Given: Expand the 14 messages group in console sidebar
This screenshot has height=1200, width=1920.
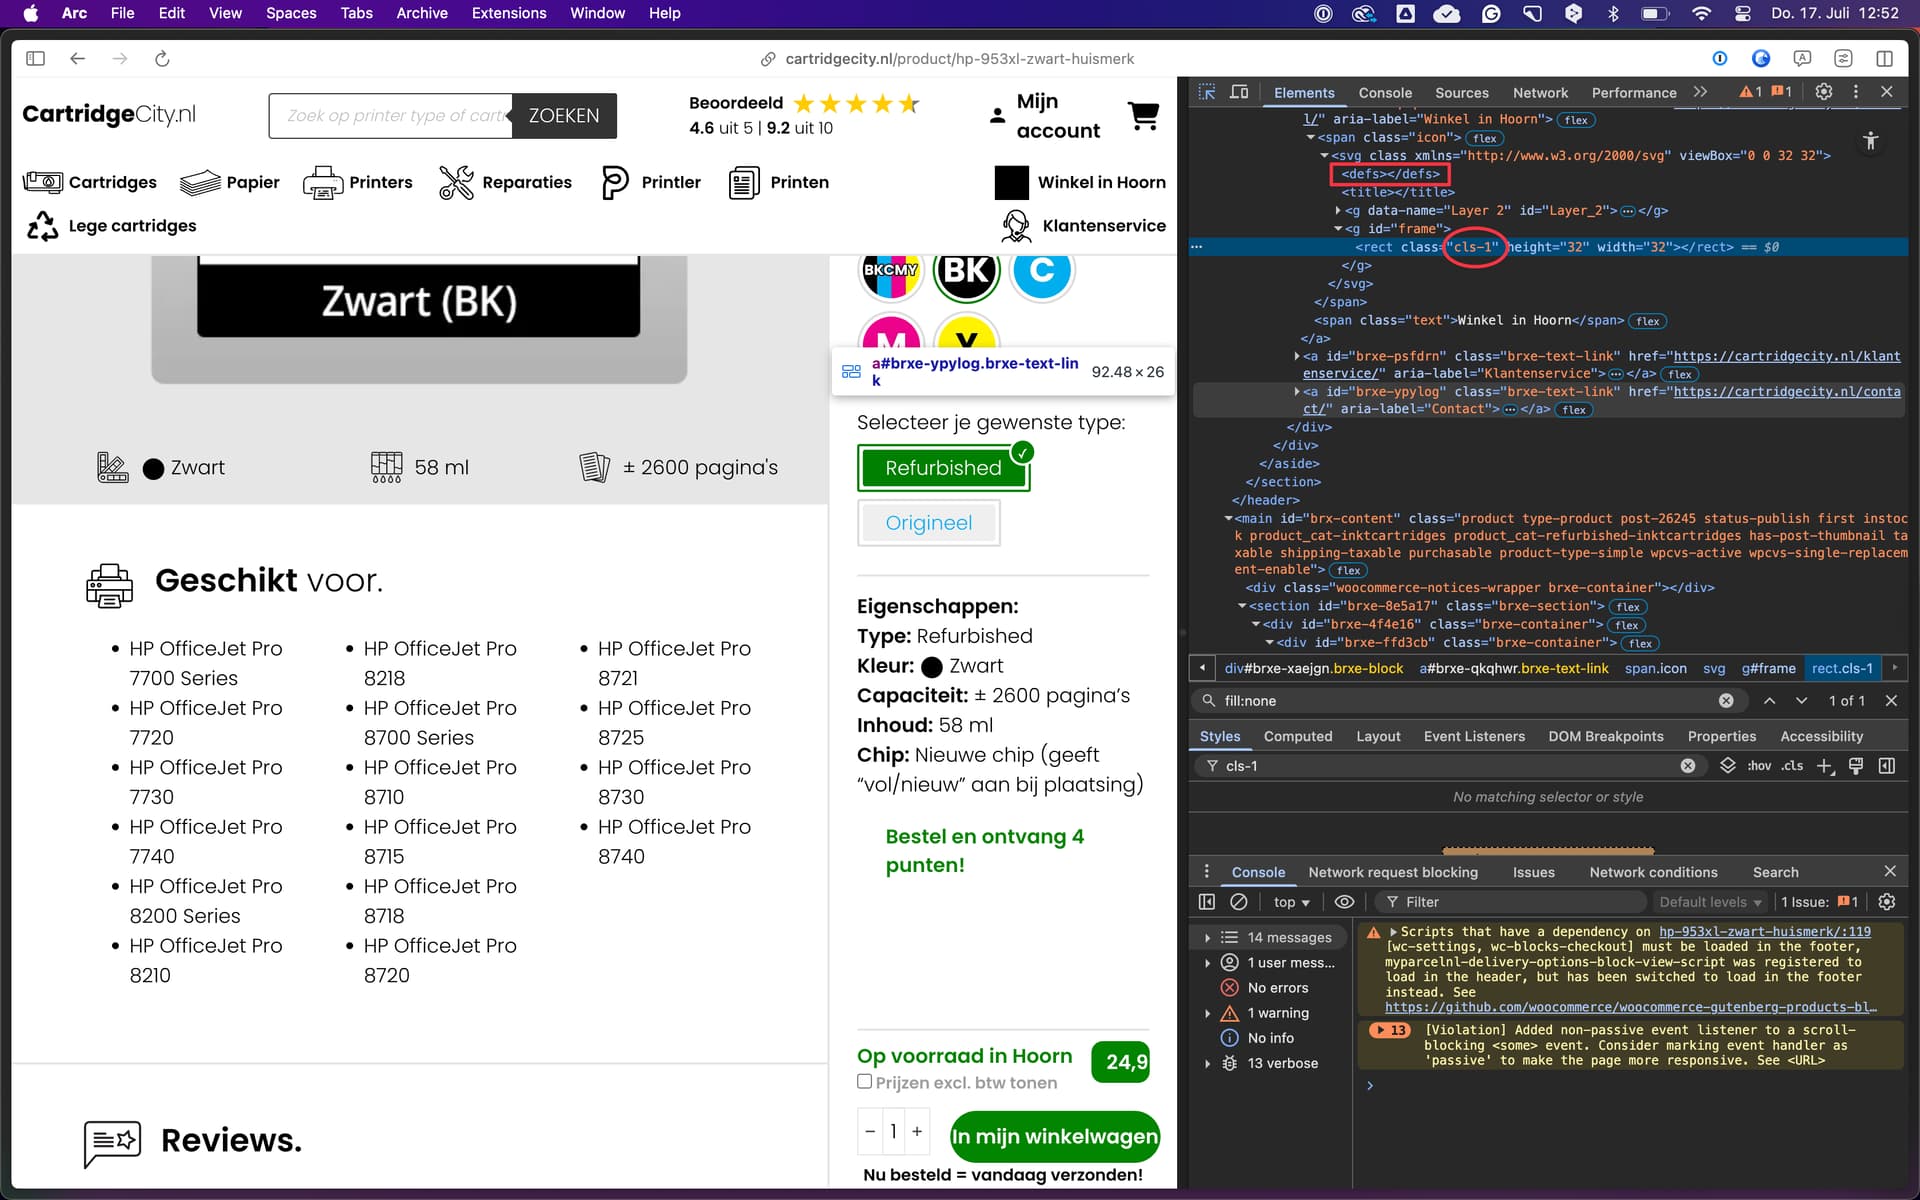Looking at the screenshot, I should (1208, 938).
